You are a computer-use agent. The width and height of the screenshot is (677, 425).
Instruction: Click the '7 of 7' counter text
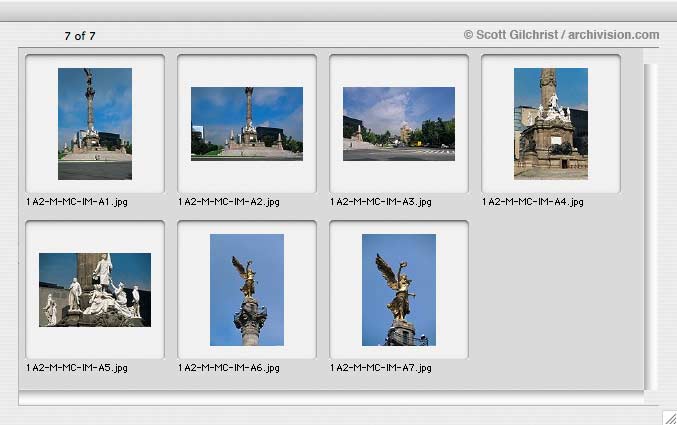[80, 36]
